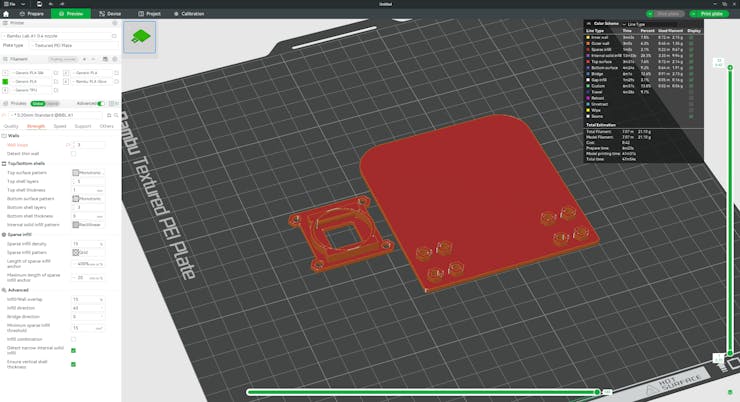Hide Inner wall lines in display column

tap(693, 36)
